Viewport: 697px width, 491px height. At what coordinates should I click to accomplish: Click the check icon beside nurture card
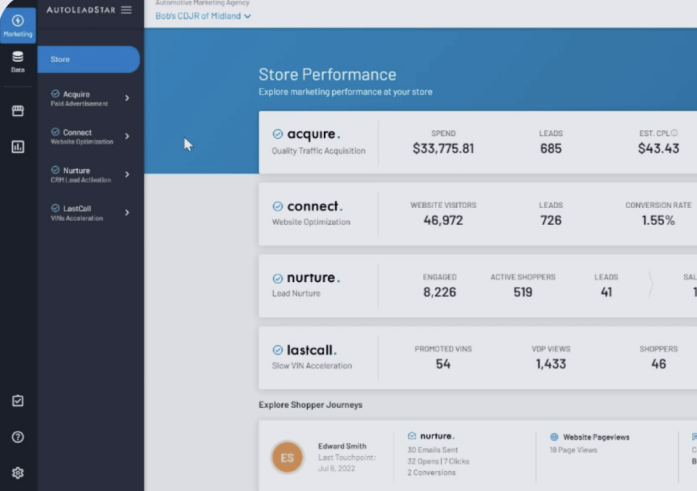click(277, 278)
